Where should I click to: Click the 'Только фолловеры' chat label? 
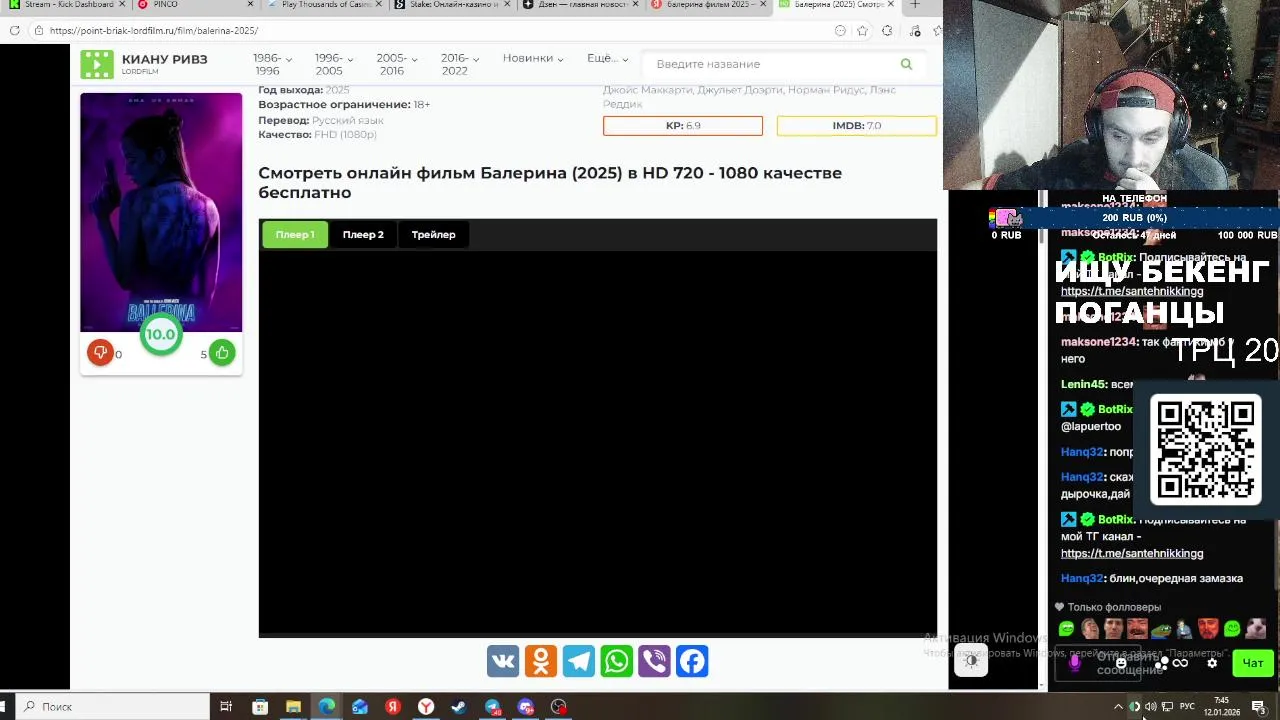[1114, 607]
